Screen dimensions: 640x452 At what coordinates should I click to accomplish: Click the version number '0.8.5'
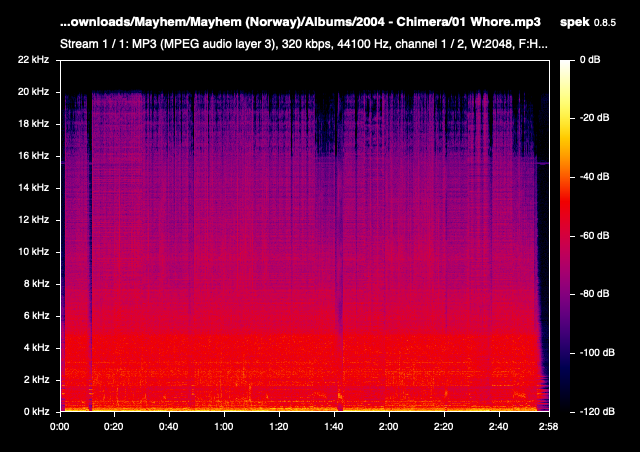pyautogui.click(x=604, y=23)
